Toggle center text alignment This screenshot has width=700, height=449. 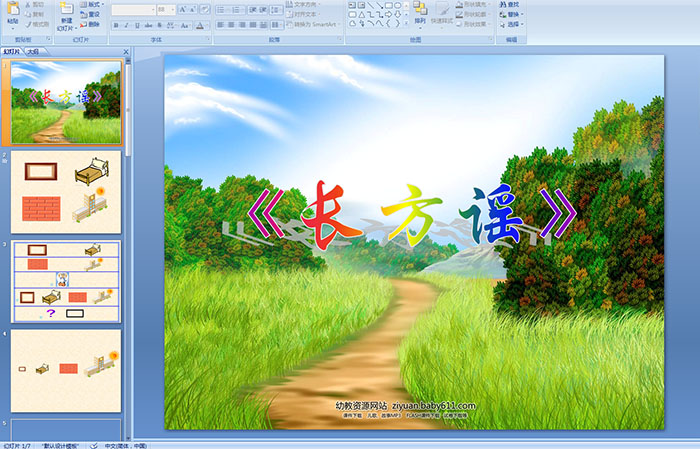[231, 25]
